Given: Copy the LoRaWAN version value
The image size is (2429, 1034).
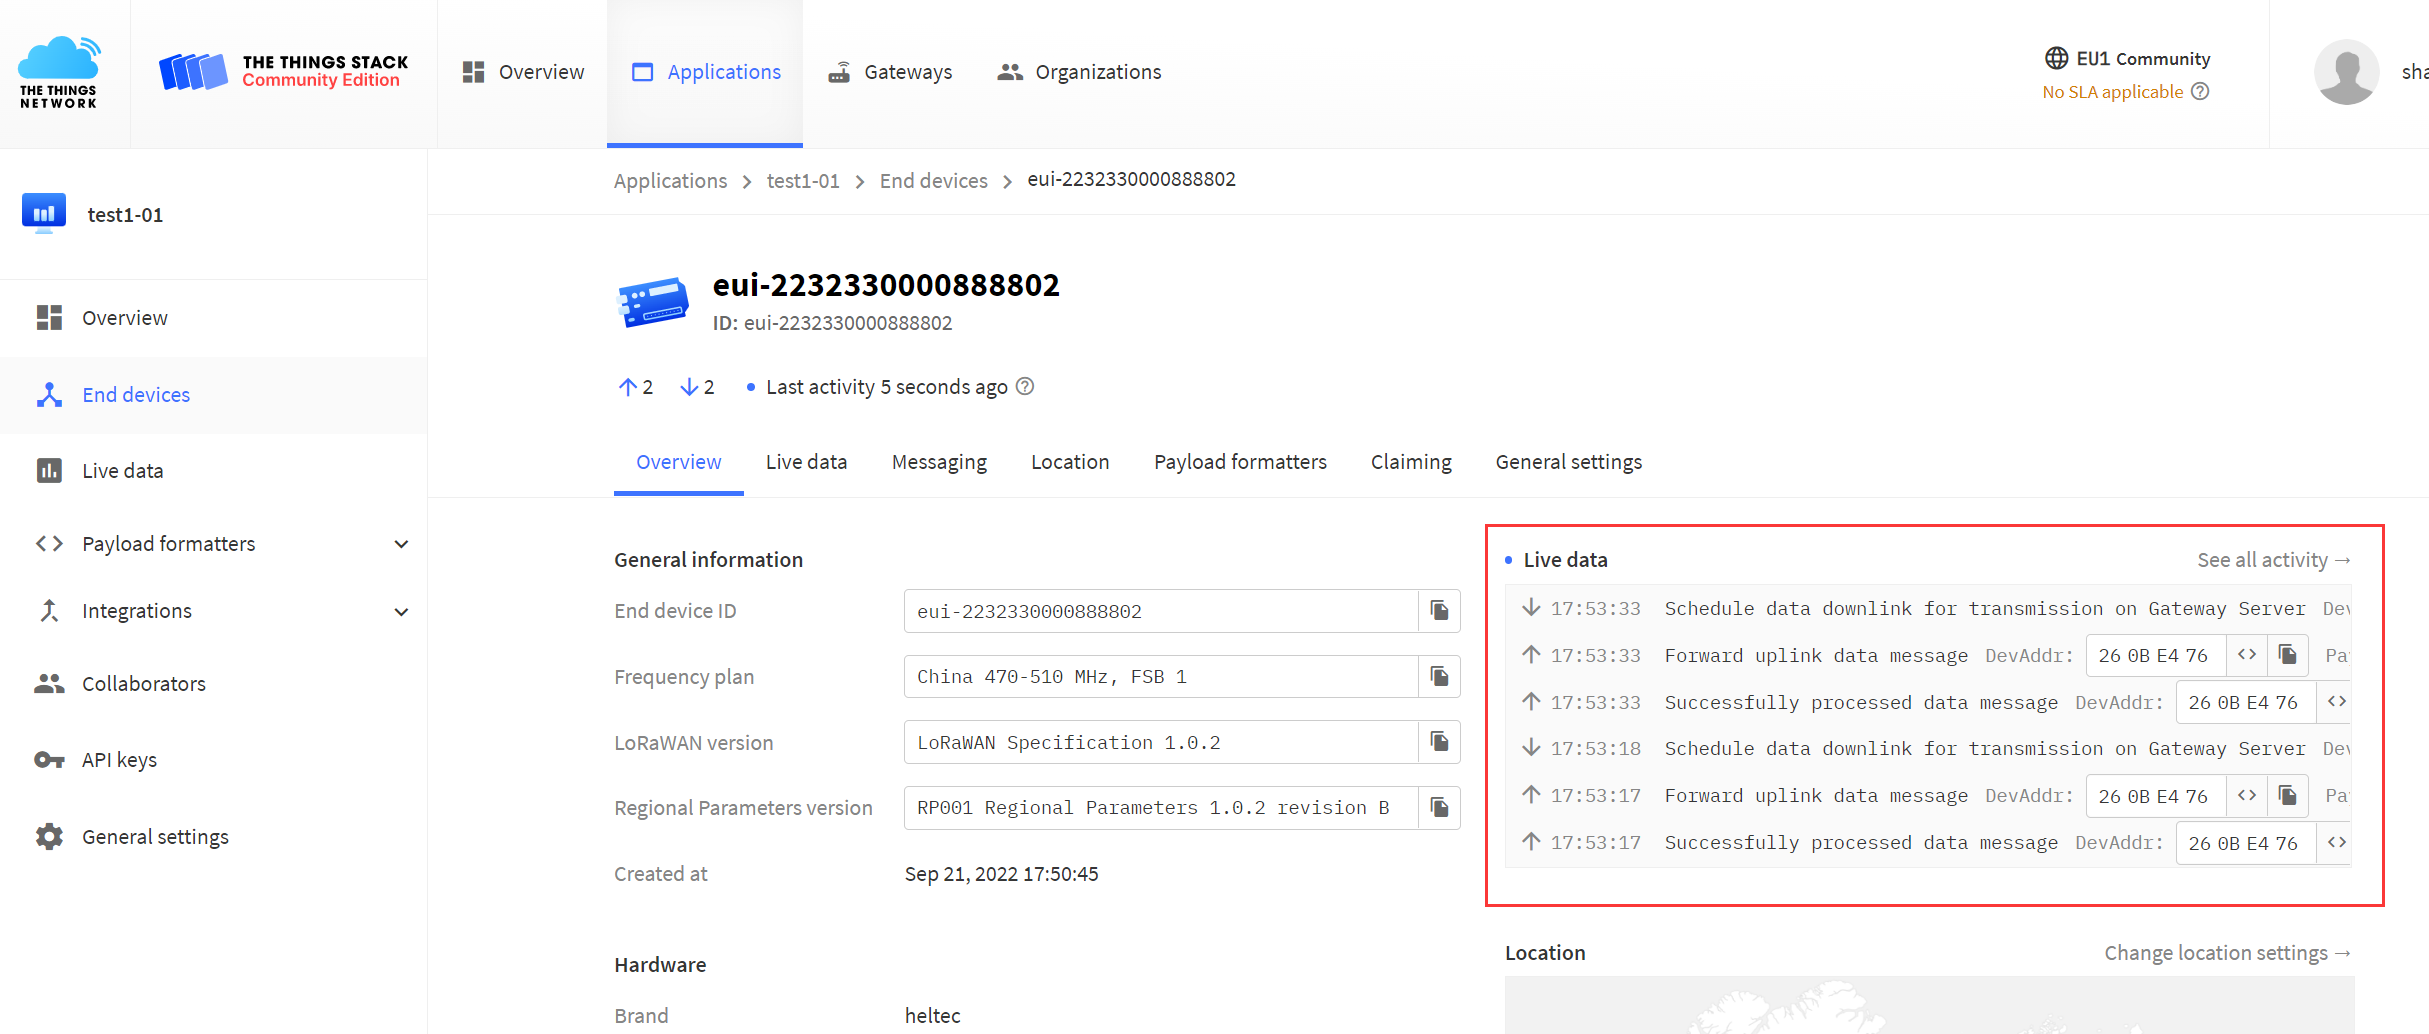Looking at the screenshot, I should tap(1439, 742).
